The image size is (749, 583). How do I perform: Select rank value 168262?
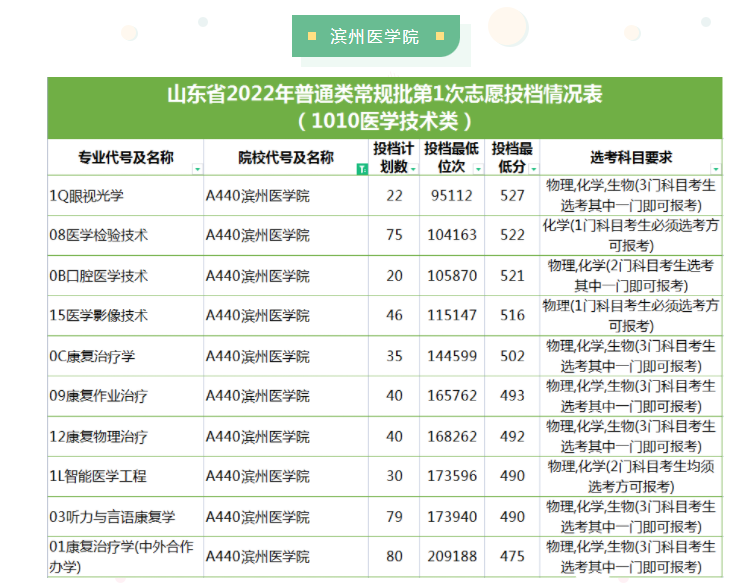(452, 436)
